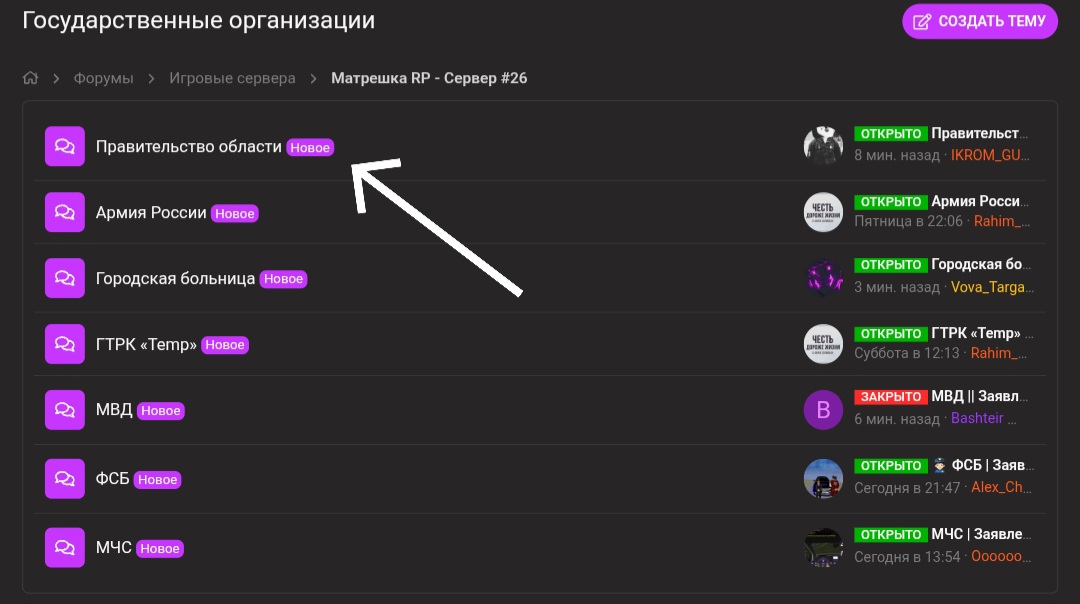Screen dimensions: 1080x604
Task: Open latest МЧС thread titled Заявле…
Action: coord(981,534)
